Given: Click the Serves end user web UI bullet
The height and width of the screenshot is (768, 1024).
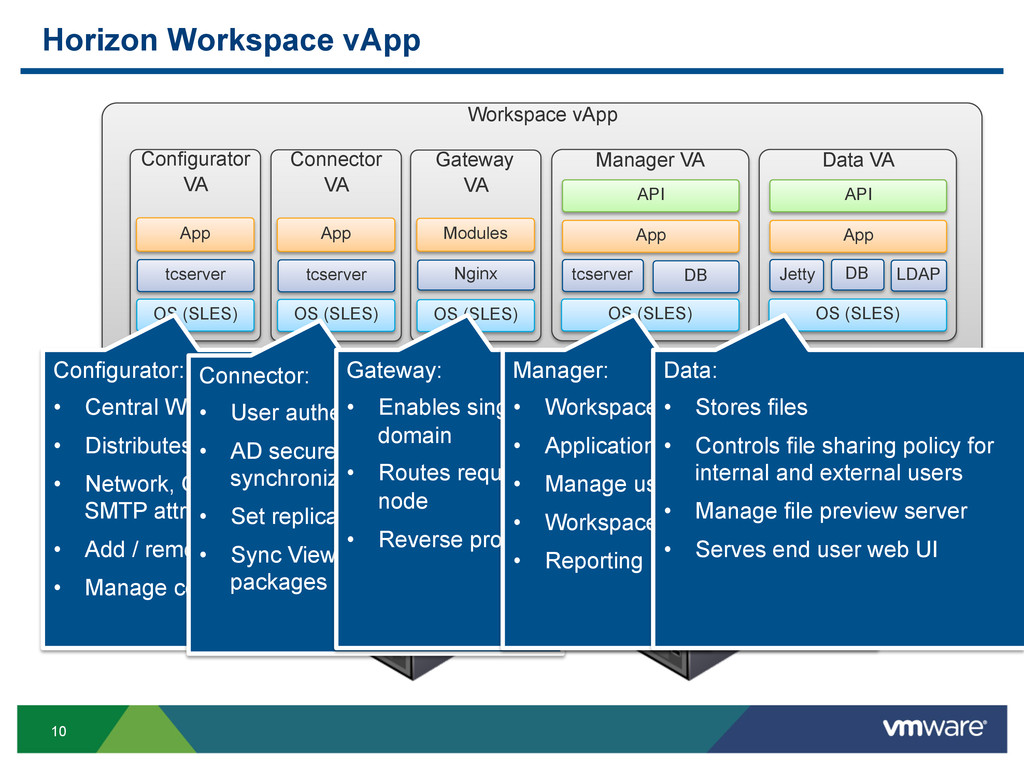Looking at the screenshot, I should (816, 550).
